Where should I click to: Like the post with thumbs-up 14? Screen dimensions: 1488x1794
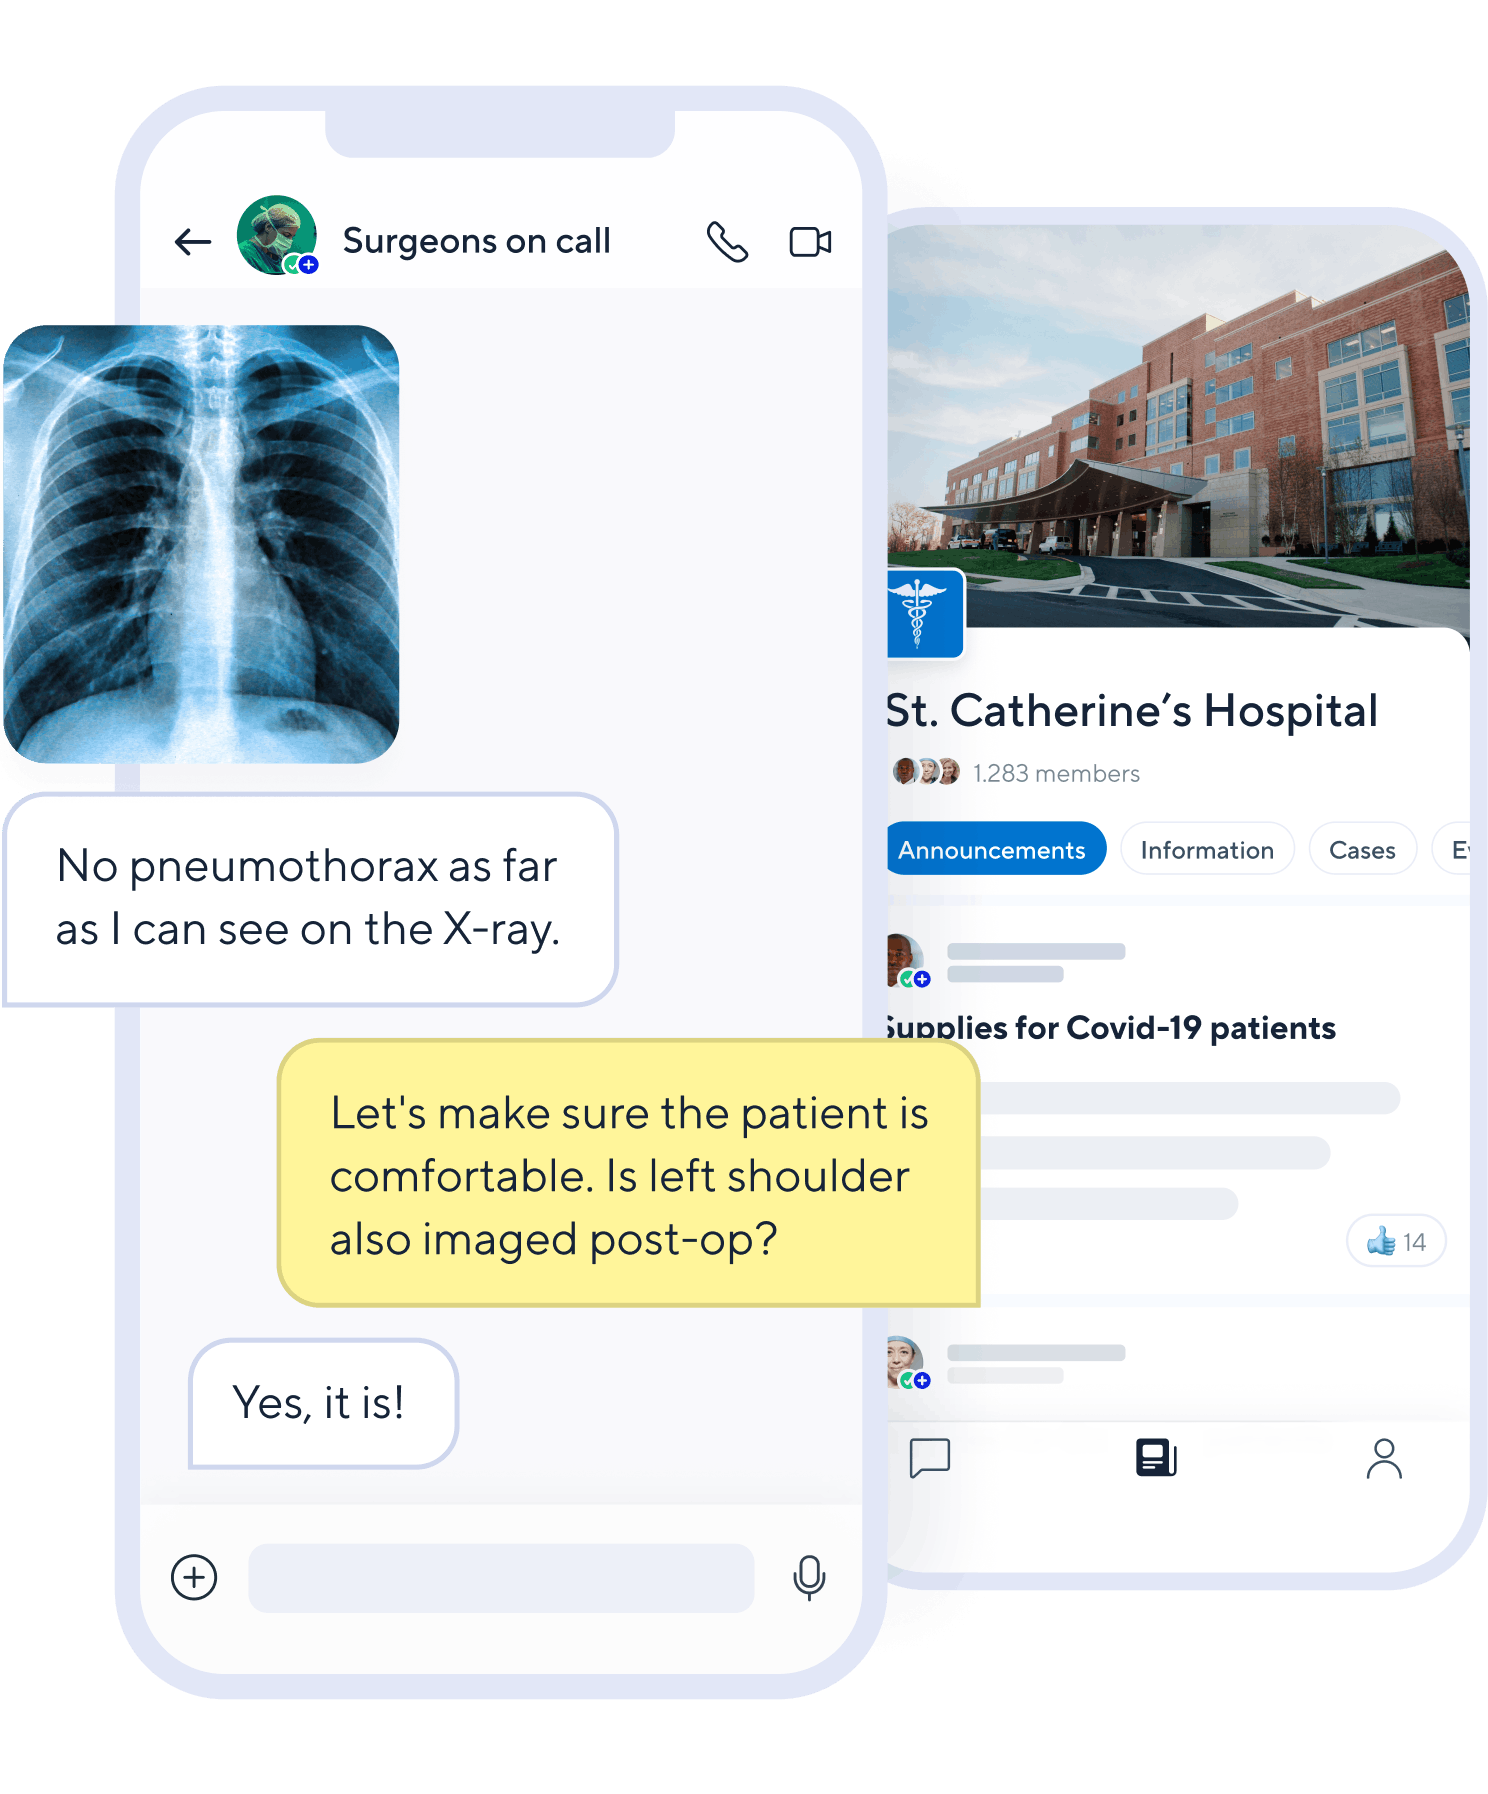click(x=1396, y=1241)
